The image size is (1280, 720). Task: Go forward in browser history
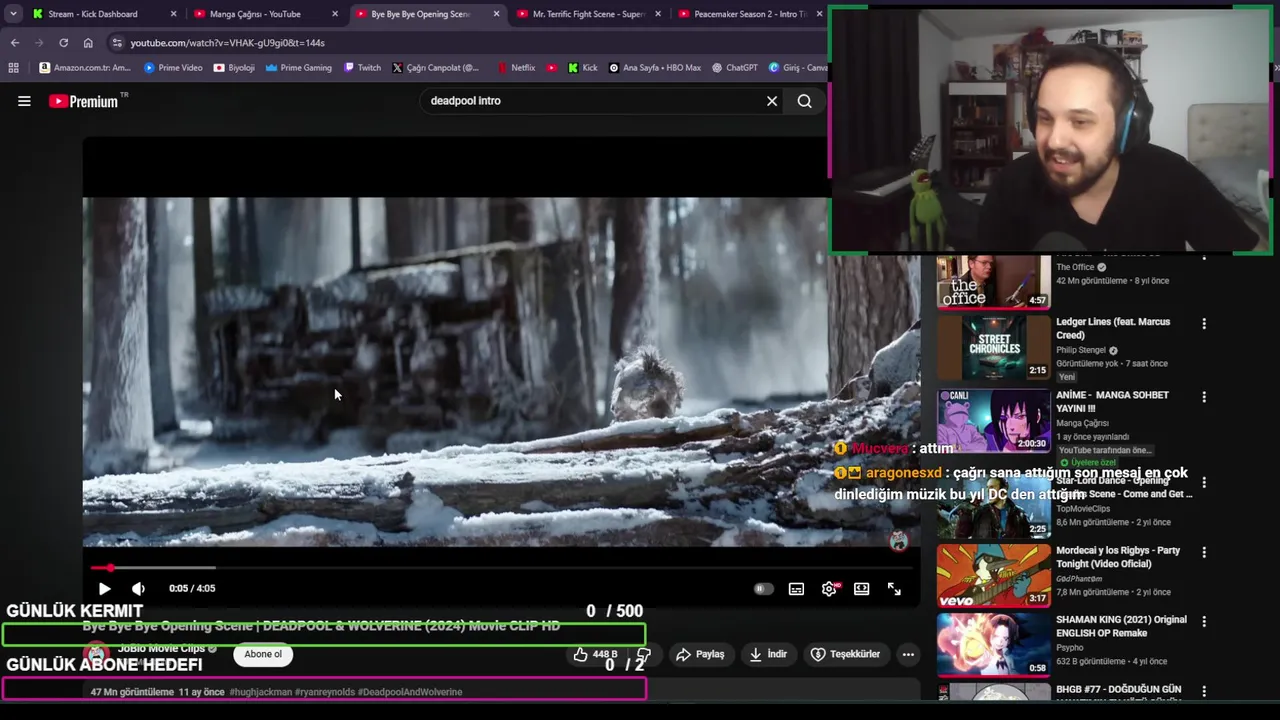(x=39, y=43)
